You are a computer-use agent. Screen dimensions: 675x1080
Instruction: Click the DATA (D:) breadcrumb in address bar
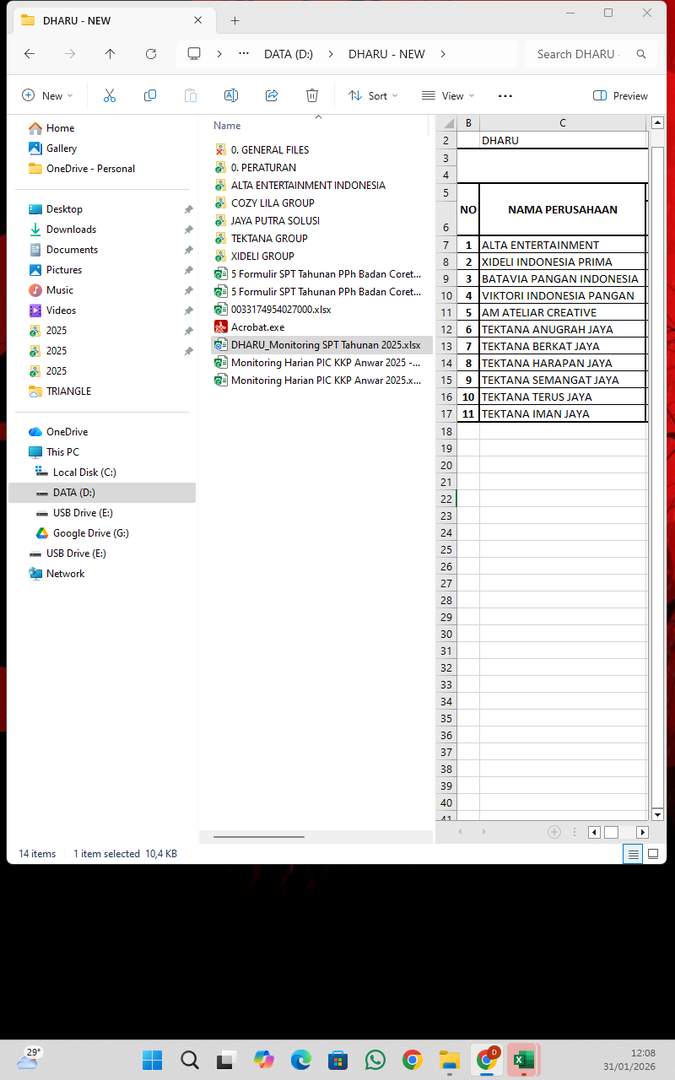288,54
